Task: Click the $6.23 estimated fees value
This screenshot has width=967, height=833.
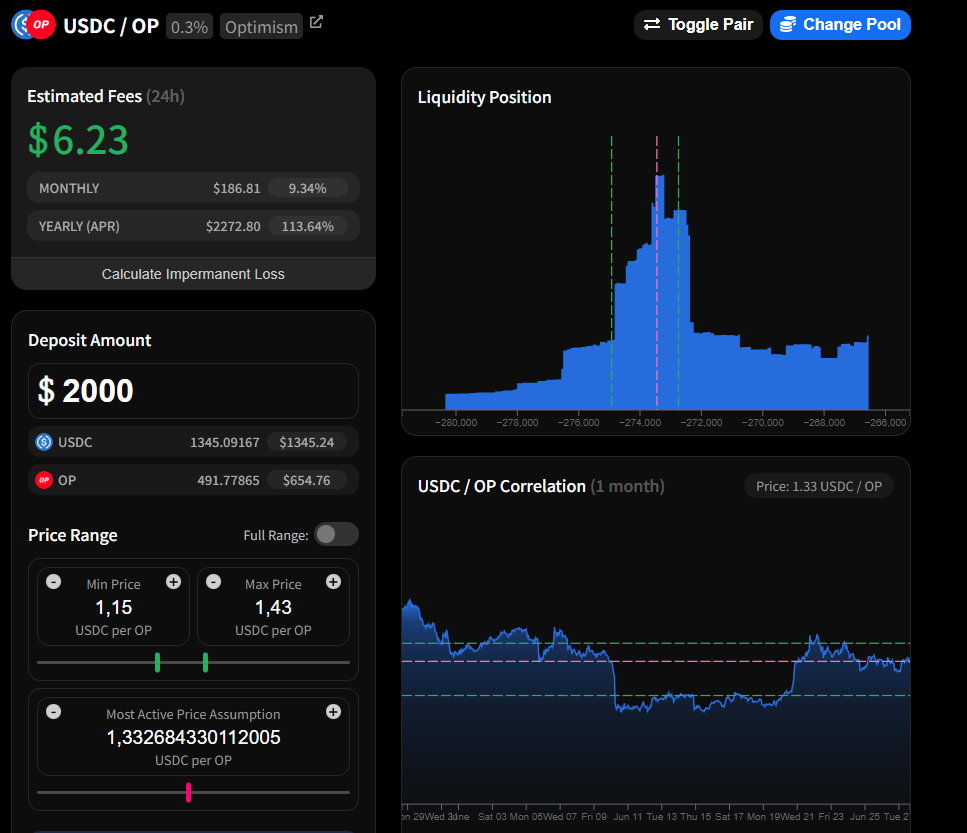Action: (78, 139)
